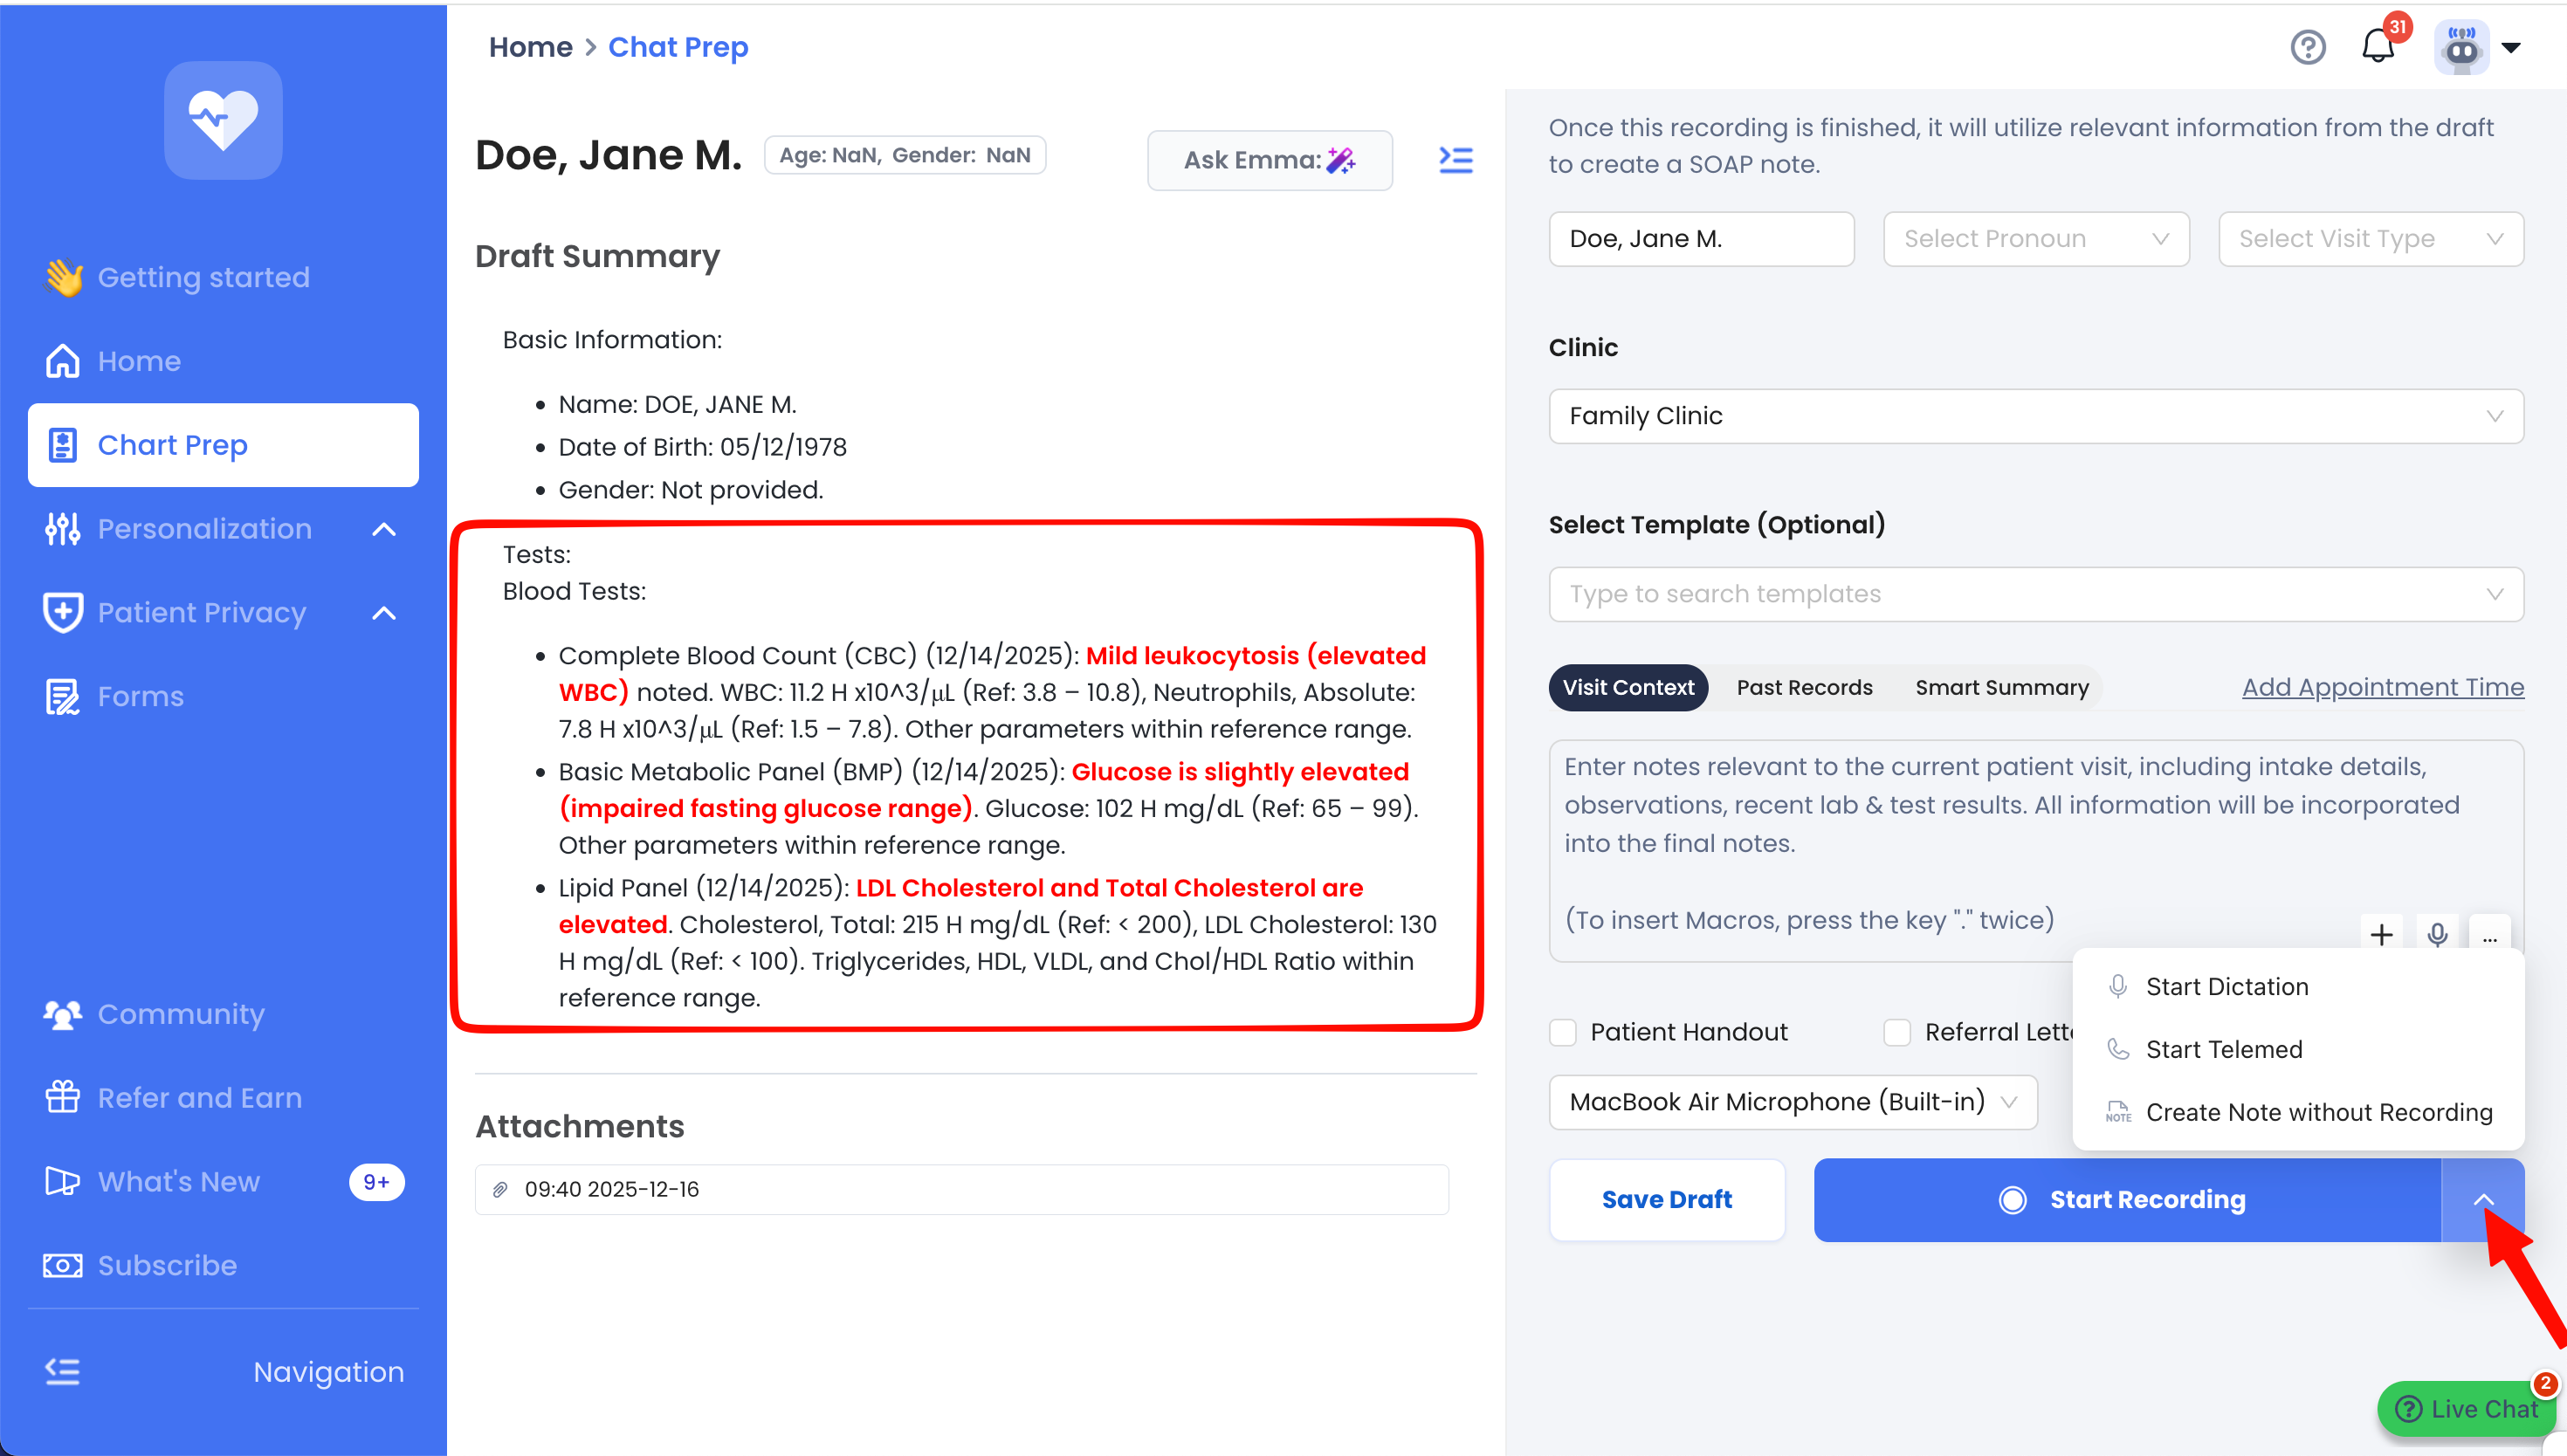
Task: Click the Save Draft button
Action: [x=1666, y=1199]
